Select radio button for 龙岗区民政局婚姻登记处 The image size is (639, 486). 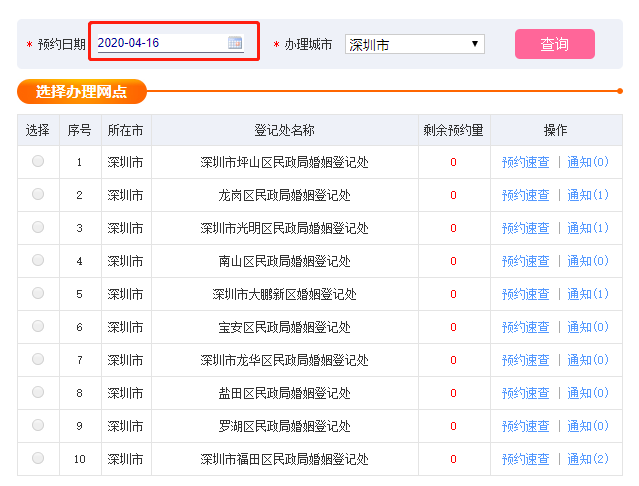38,194
